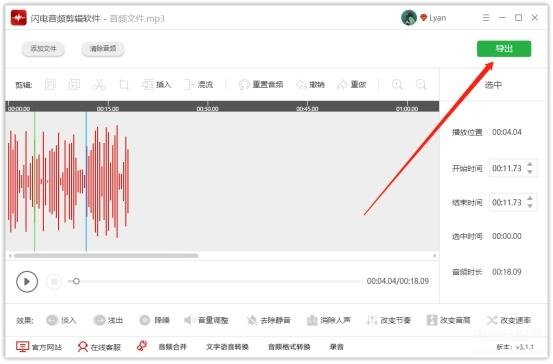
Task: Decrease the 结束时间 end time stepper
Action: [530, 206]
